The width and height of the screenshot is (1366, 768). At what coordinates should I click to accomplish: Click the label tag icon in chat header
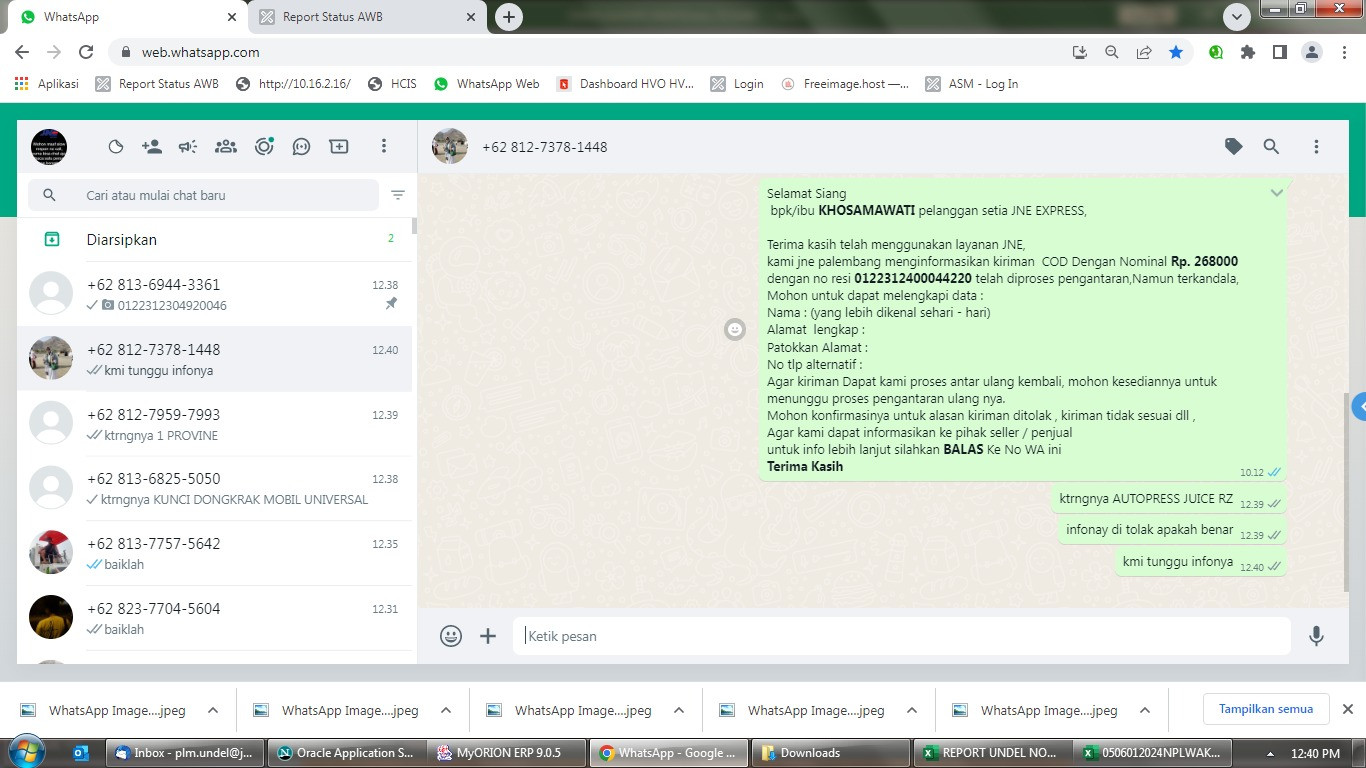1234,147
